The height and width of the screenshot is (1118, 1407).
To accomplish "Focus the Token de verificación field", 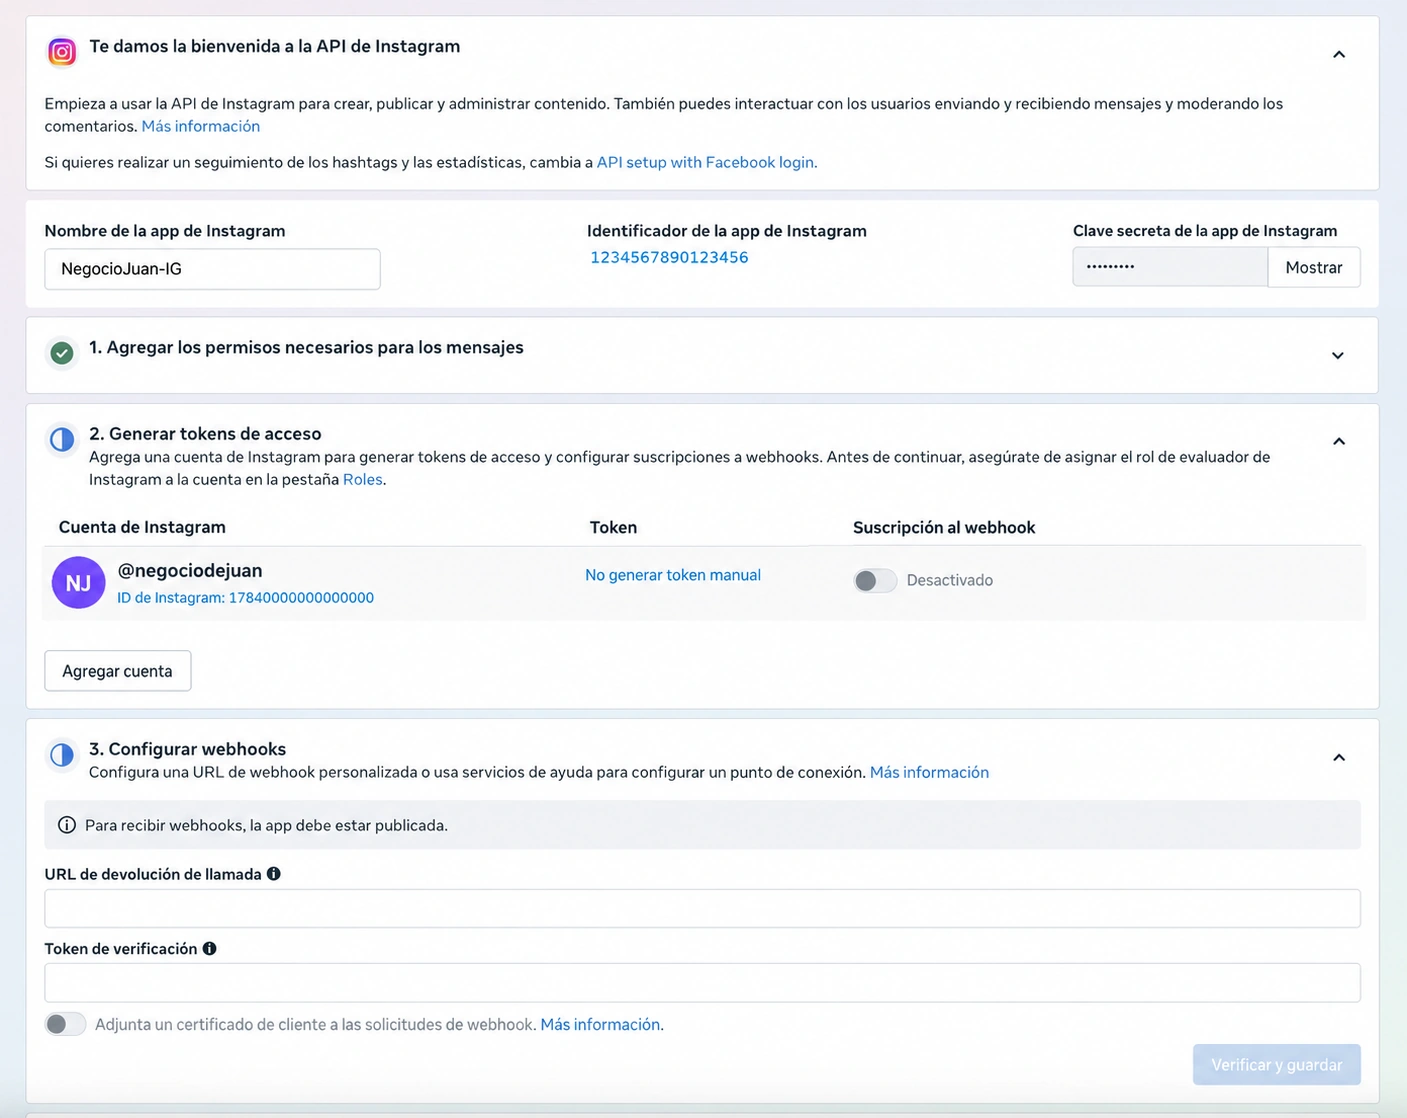I will pyautogui.click(x=702, y=983).
